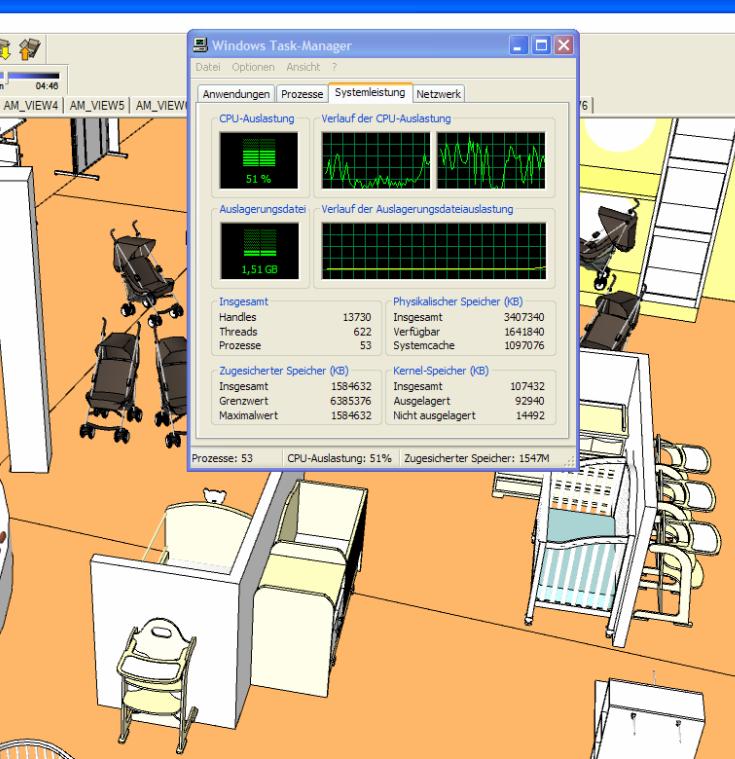Switch to the Prozesse tab

tap(302, 94)
